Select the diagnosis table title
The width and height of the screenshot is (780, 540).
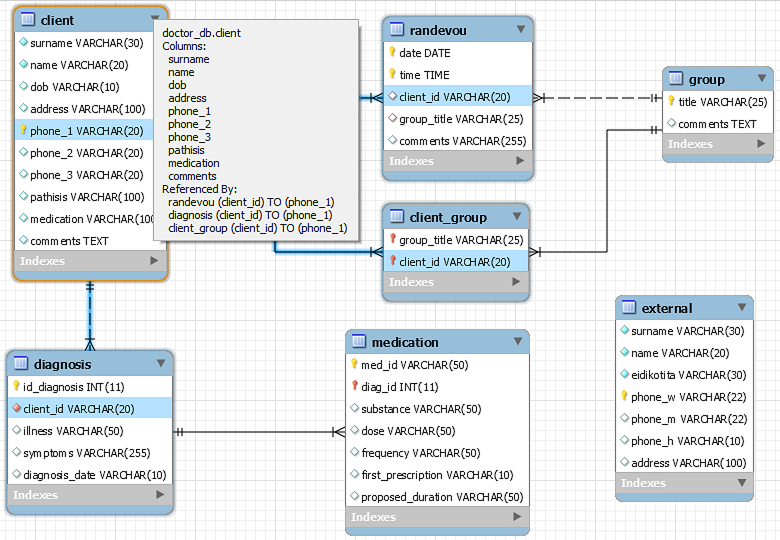click(63, 364)
